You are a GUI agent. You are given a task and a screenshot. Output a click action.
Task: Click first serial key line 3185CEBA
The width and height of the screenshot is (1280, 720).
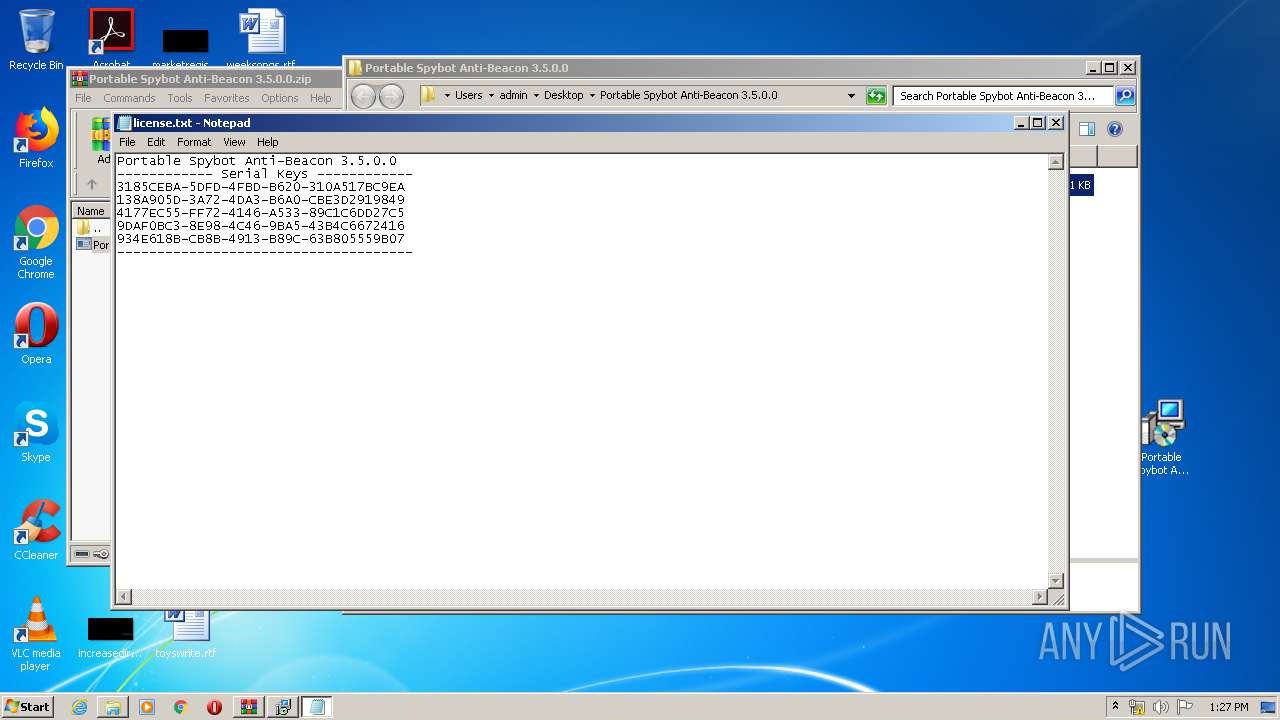(x=261, y=187)
